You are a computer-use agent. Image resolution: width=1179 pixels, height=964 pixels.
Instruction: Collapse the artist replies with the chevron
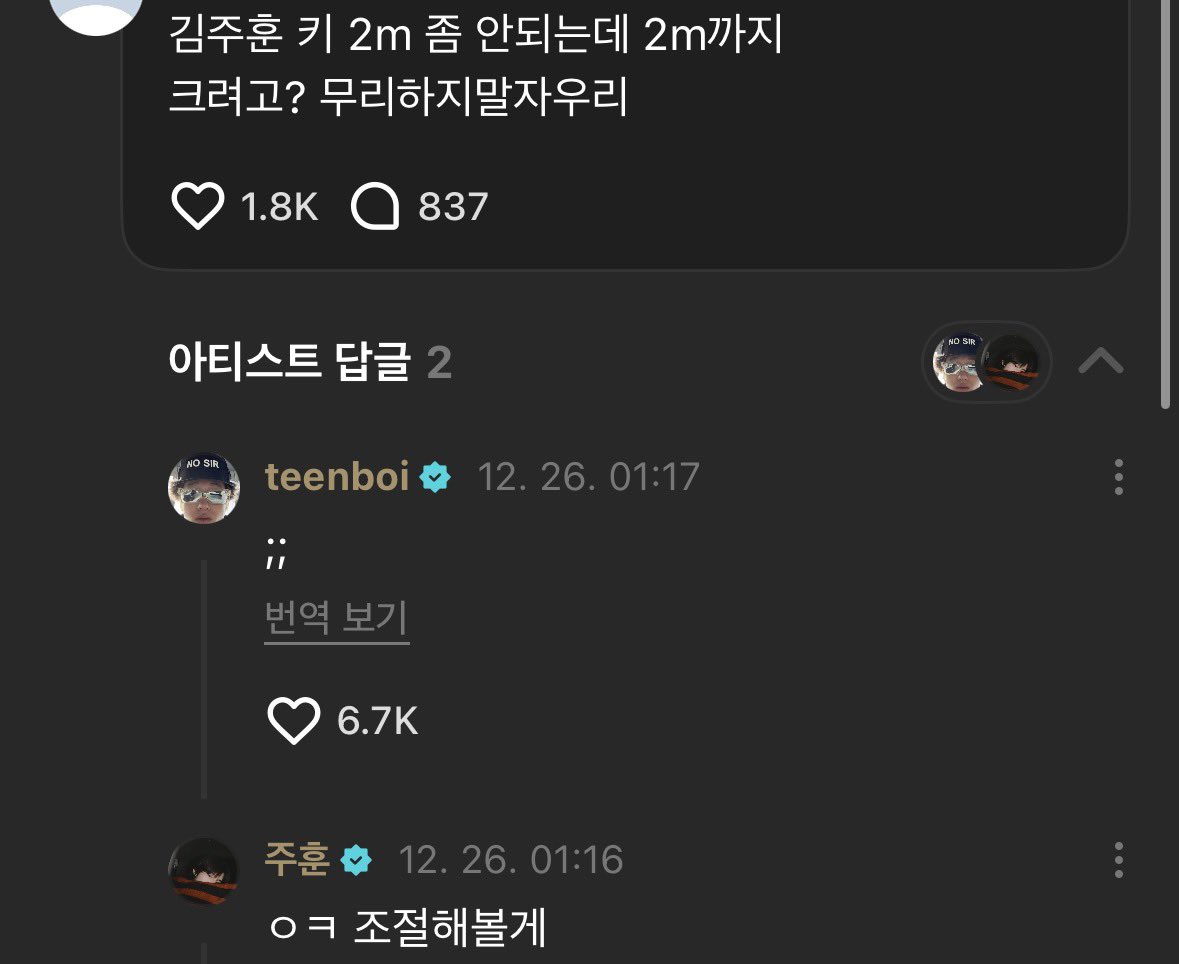[1101, 360]
